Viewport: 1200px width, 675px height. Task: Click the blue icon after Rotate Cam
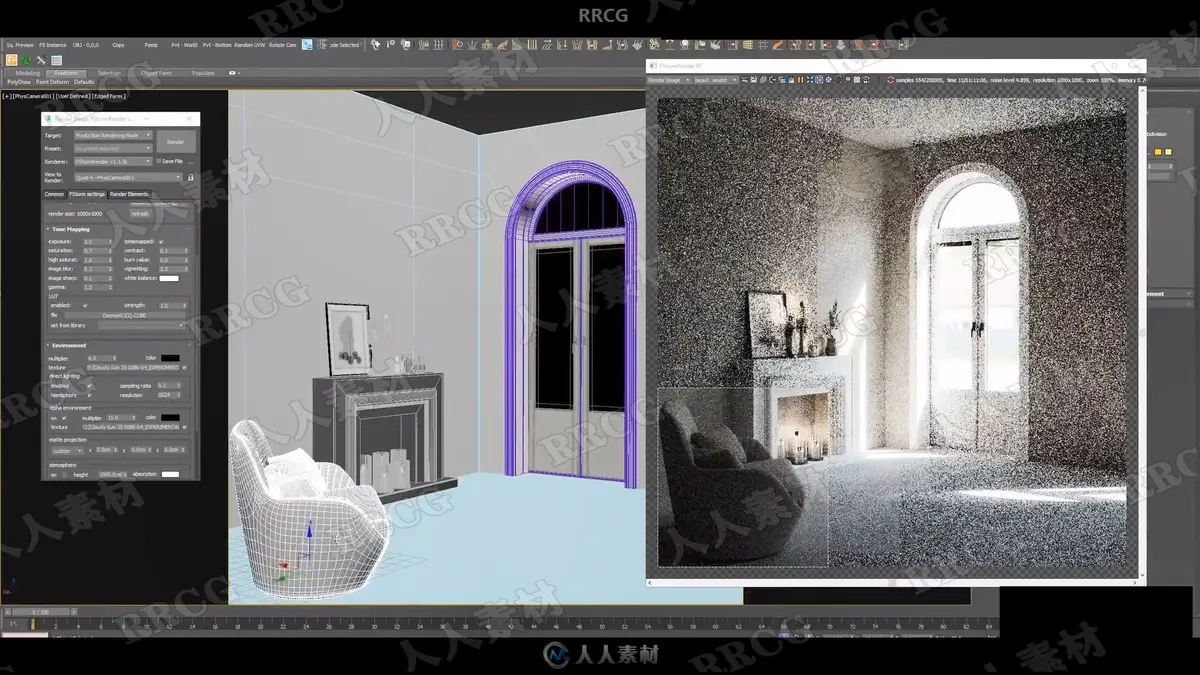pyautogui.click(x=308, y=45)
